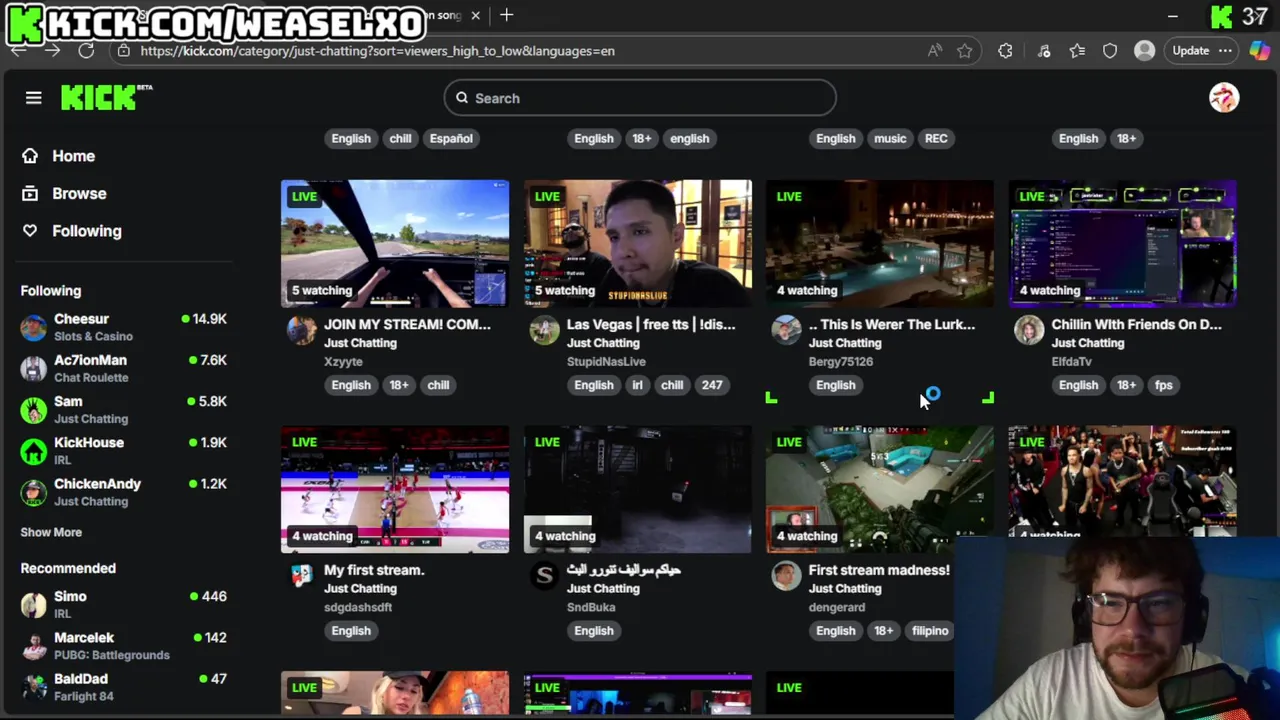
Task: Open a new browser tab with plus icon
Action: pos(507,15)
